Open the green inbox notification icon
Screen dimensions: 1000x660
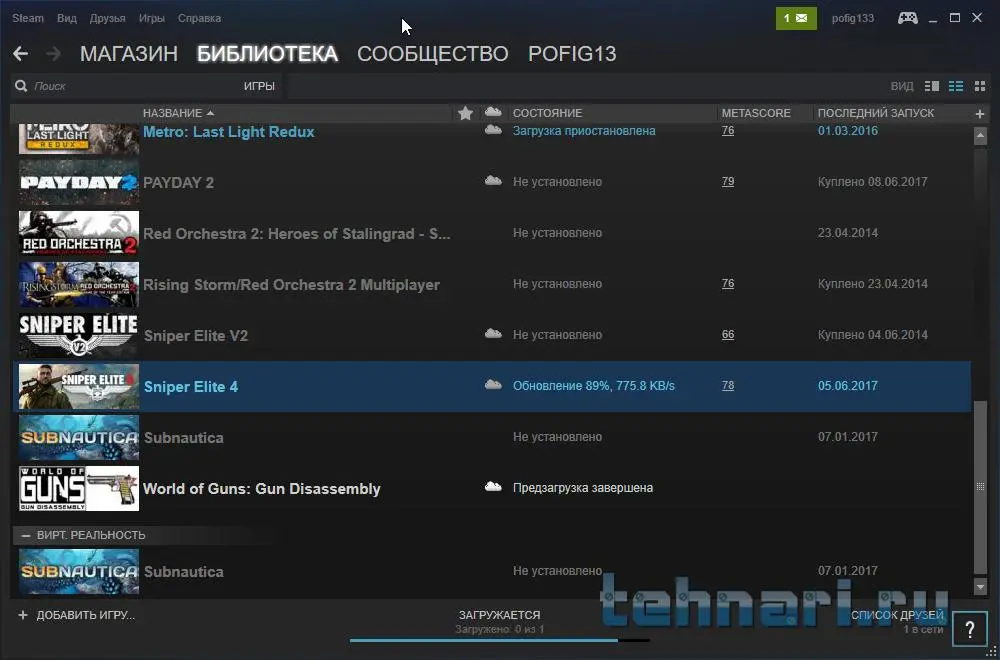pyautogui.click(x=796, y=18)
